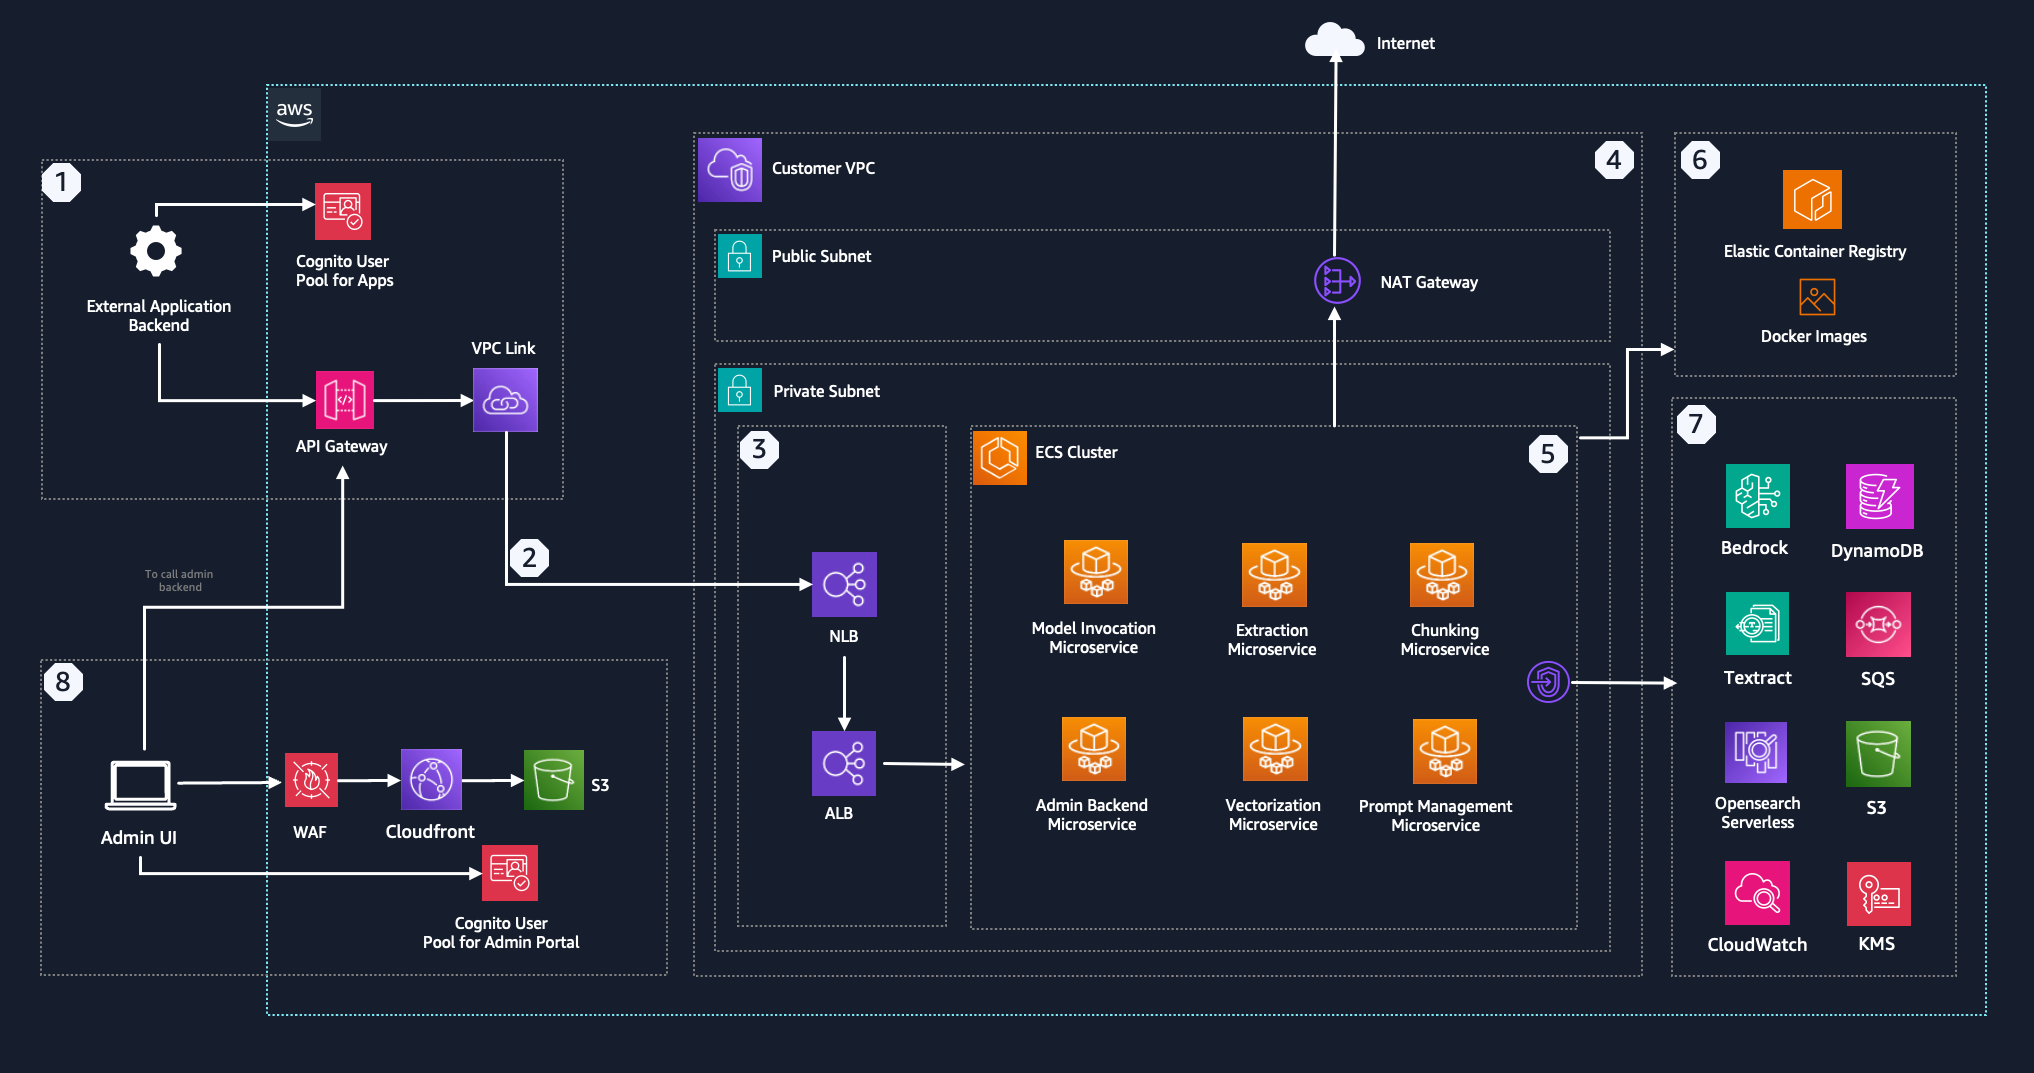2034x1073 pixels.
Task: Select the Docker Images icon
Action: pyautogui.click(x=1817, y=297)
